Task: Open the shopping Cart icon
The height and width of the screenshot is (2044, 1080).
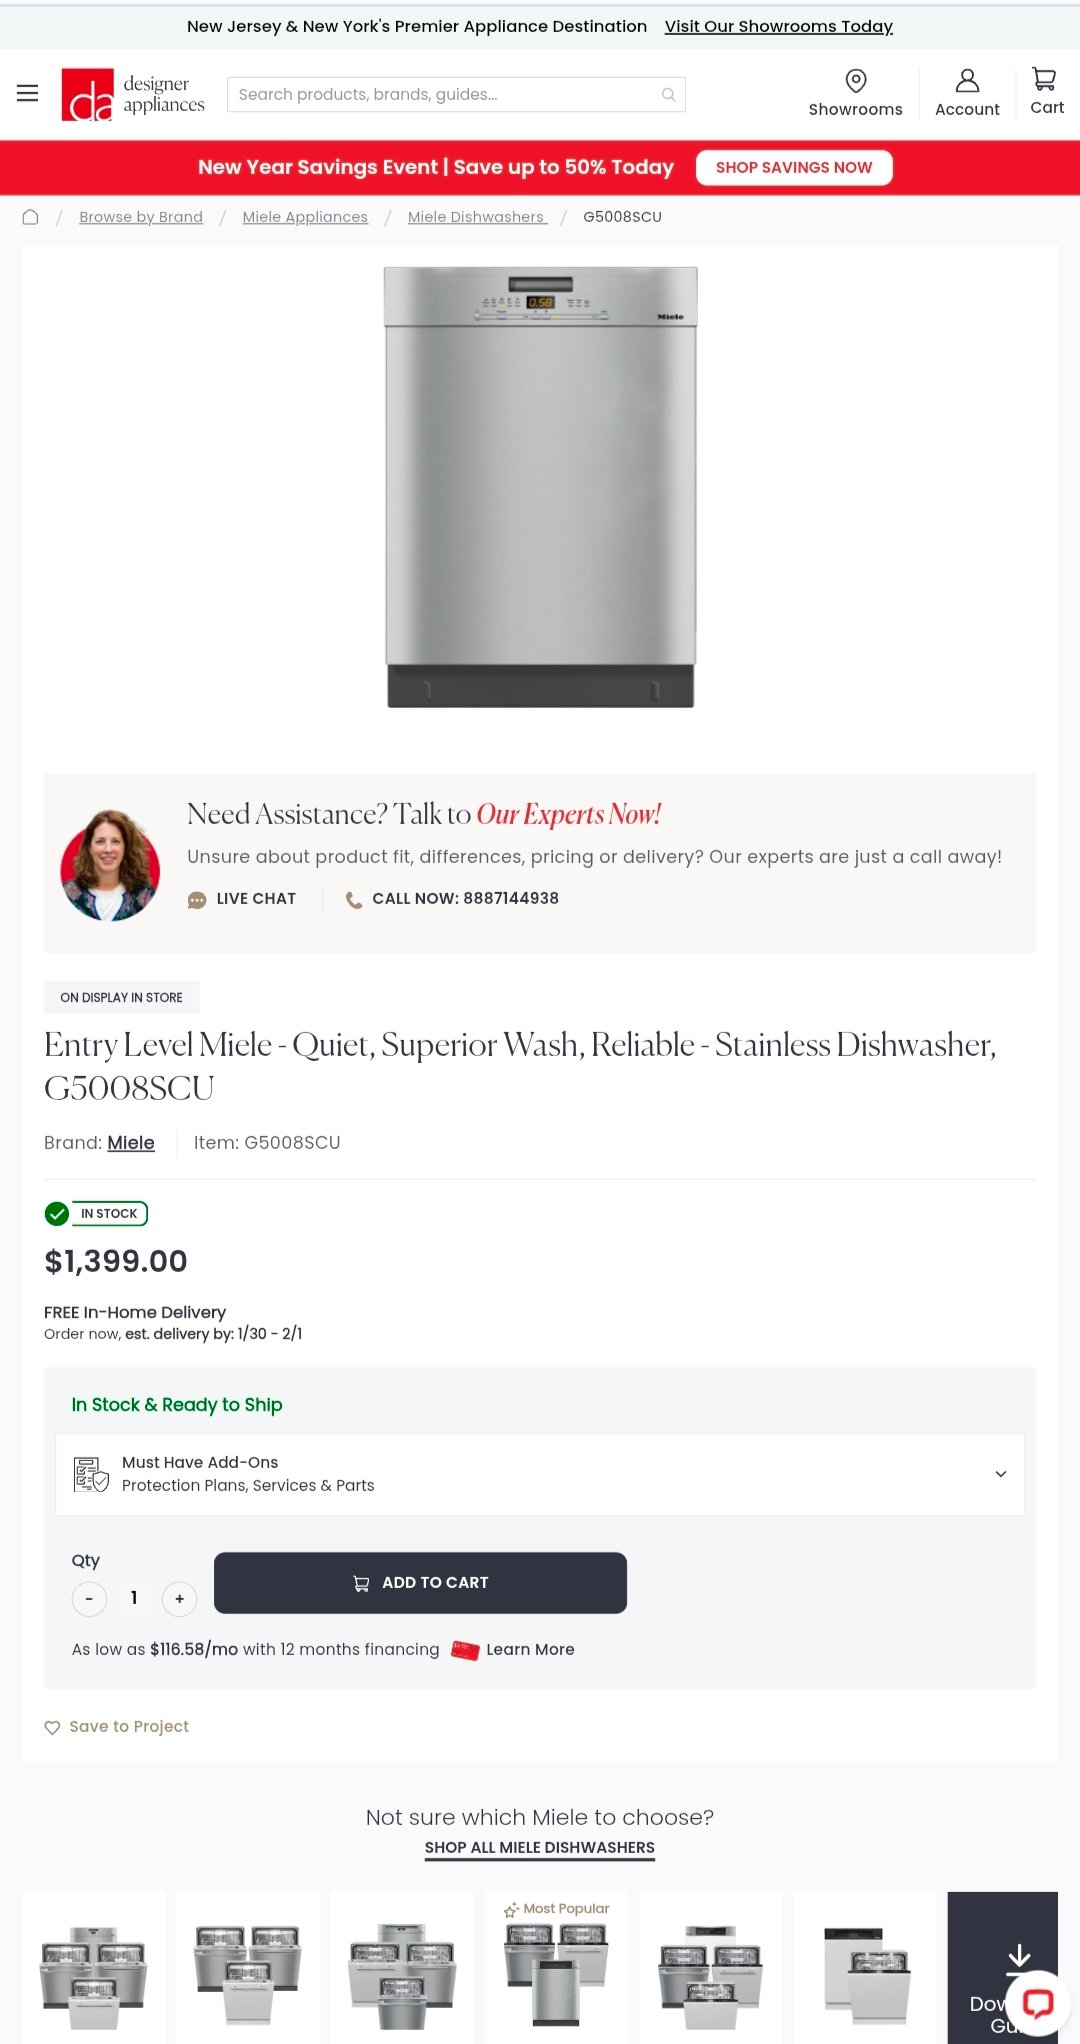Action: click(1045, 80)
